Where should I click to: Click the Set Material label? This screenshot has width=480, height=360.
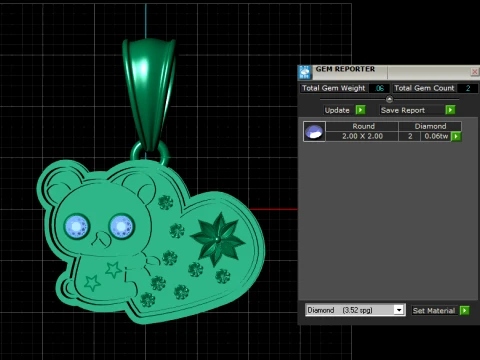(434, 311)
